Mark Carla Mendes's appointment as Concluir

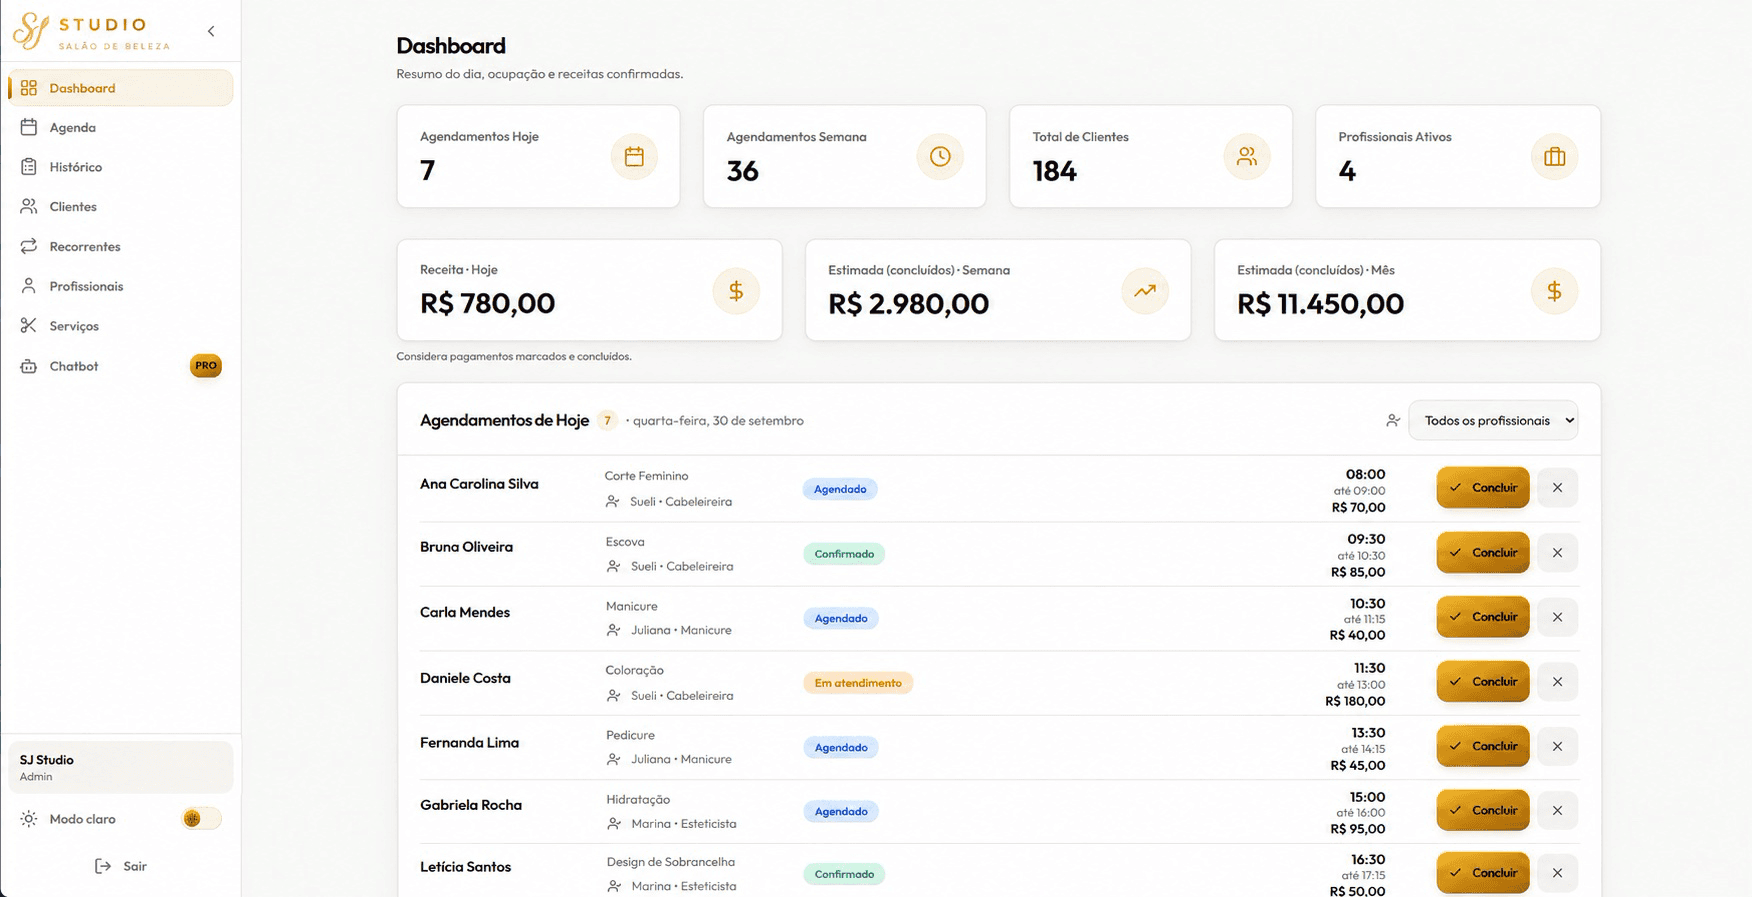[1483, 617]
